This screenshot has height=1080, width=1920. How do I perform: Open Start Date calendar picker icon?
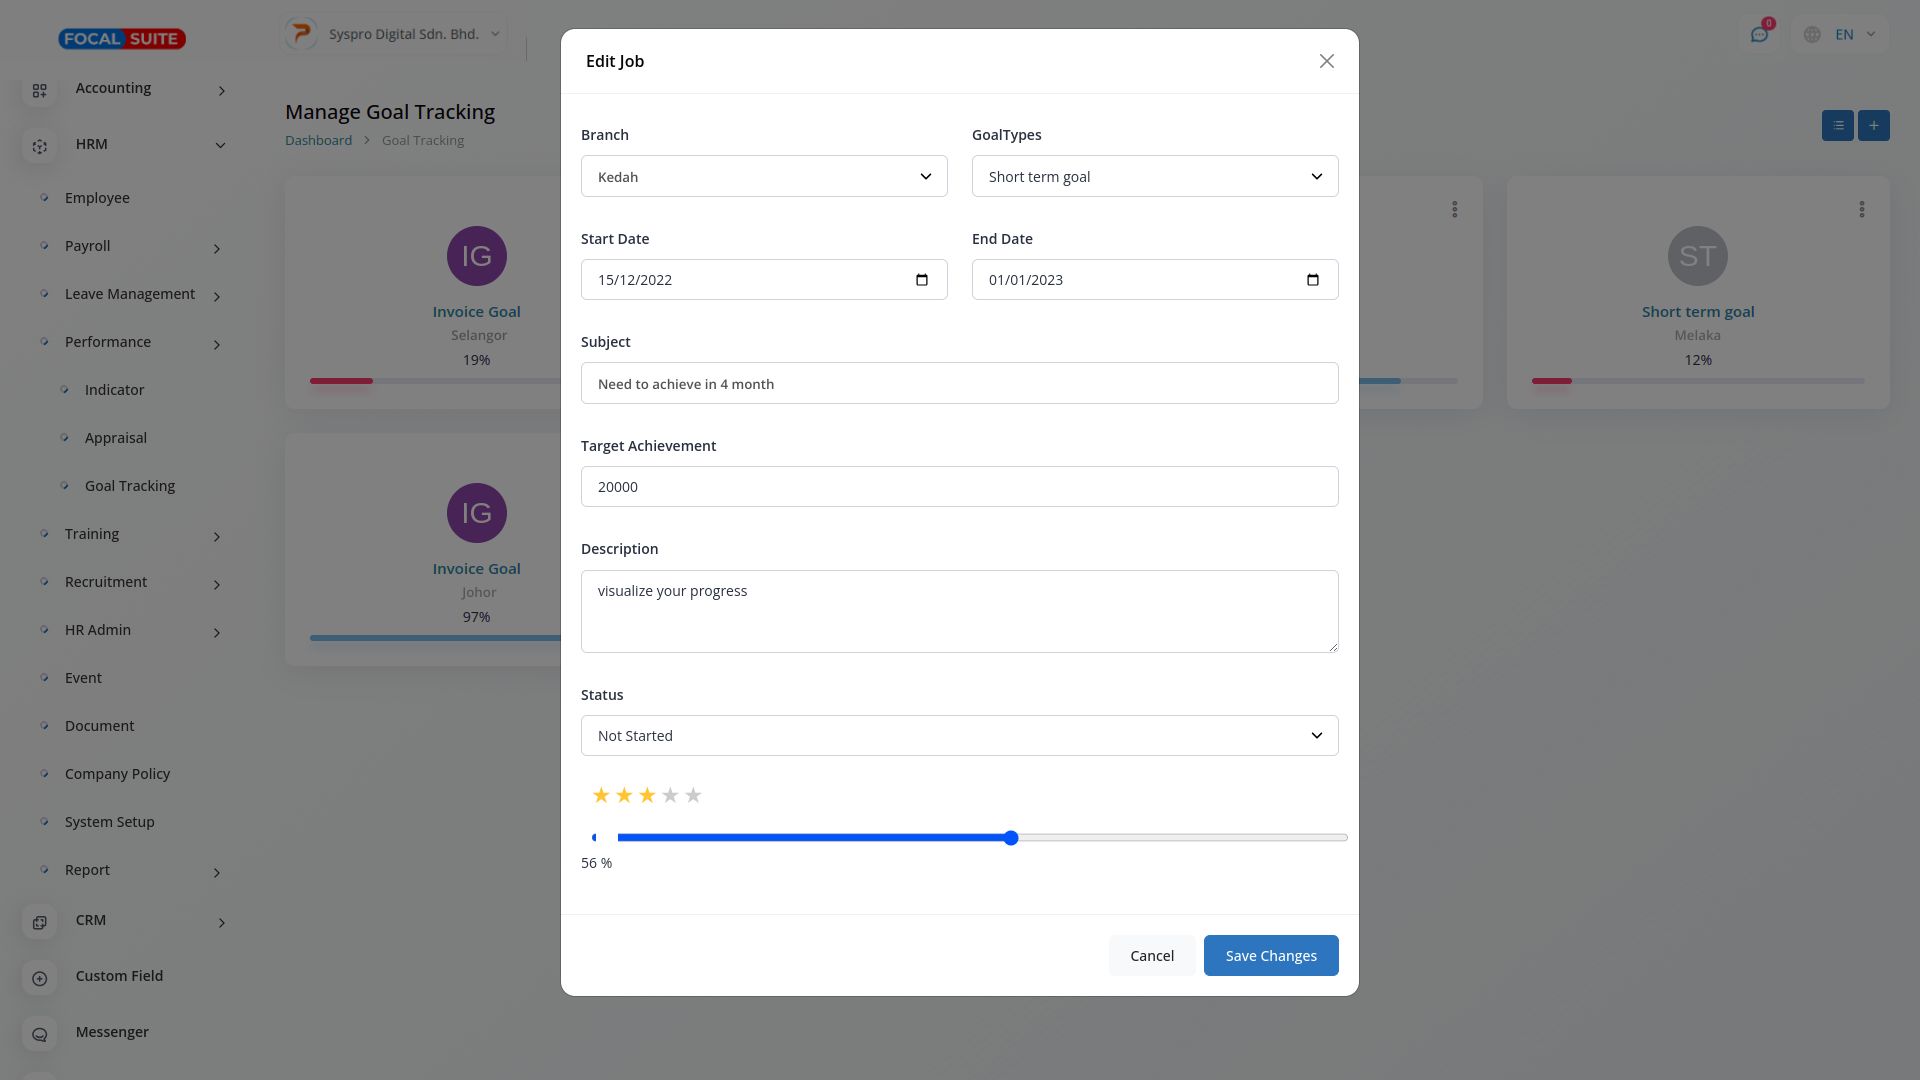[x=922, y=280]
